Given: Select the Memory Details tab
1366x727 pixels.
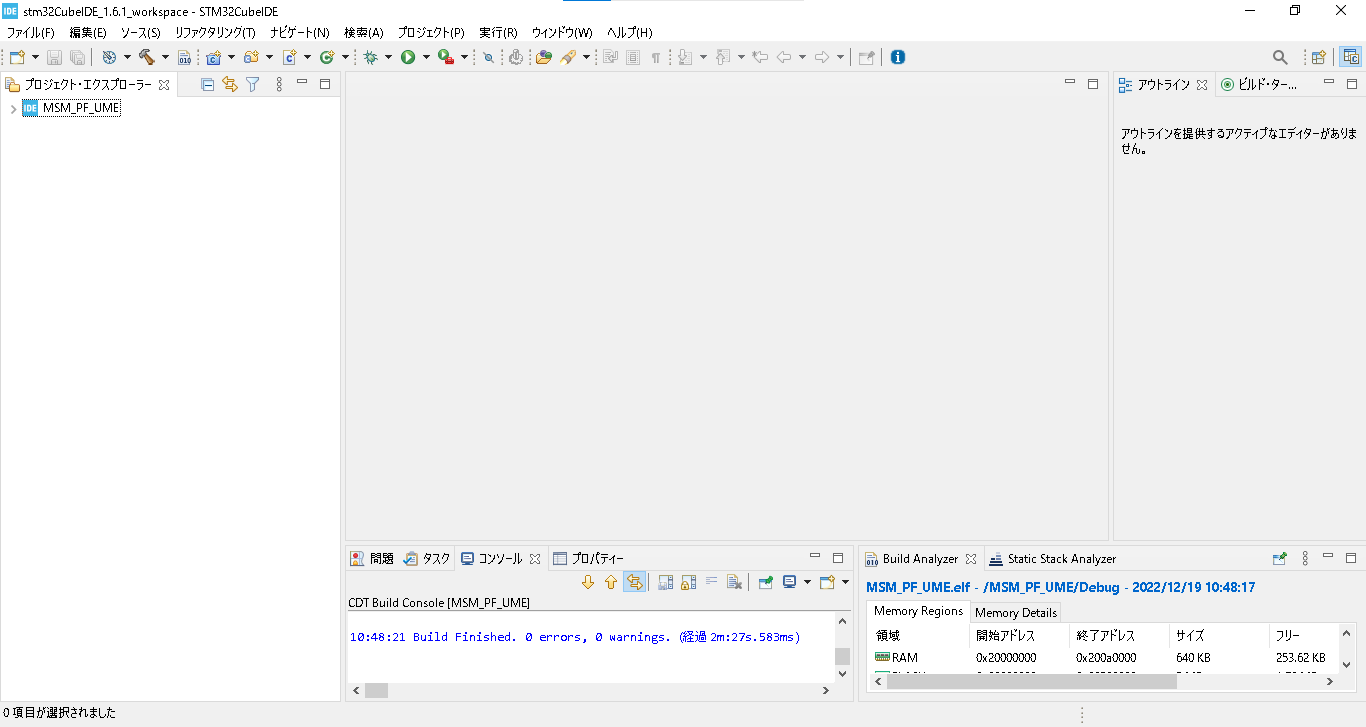Looking at the screenshot, I should tap(1015, 613).
